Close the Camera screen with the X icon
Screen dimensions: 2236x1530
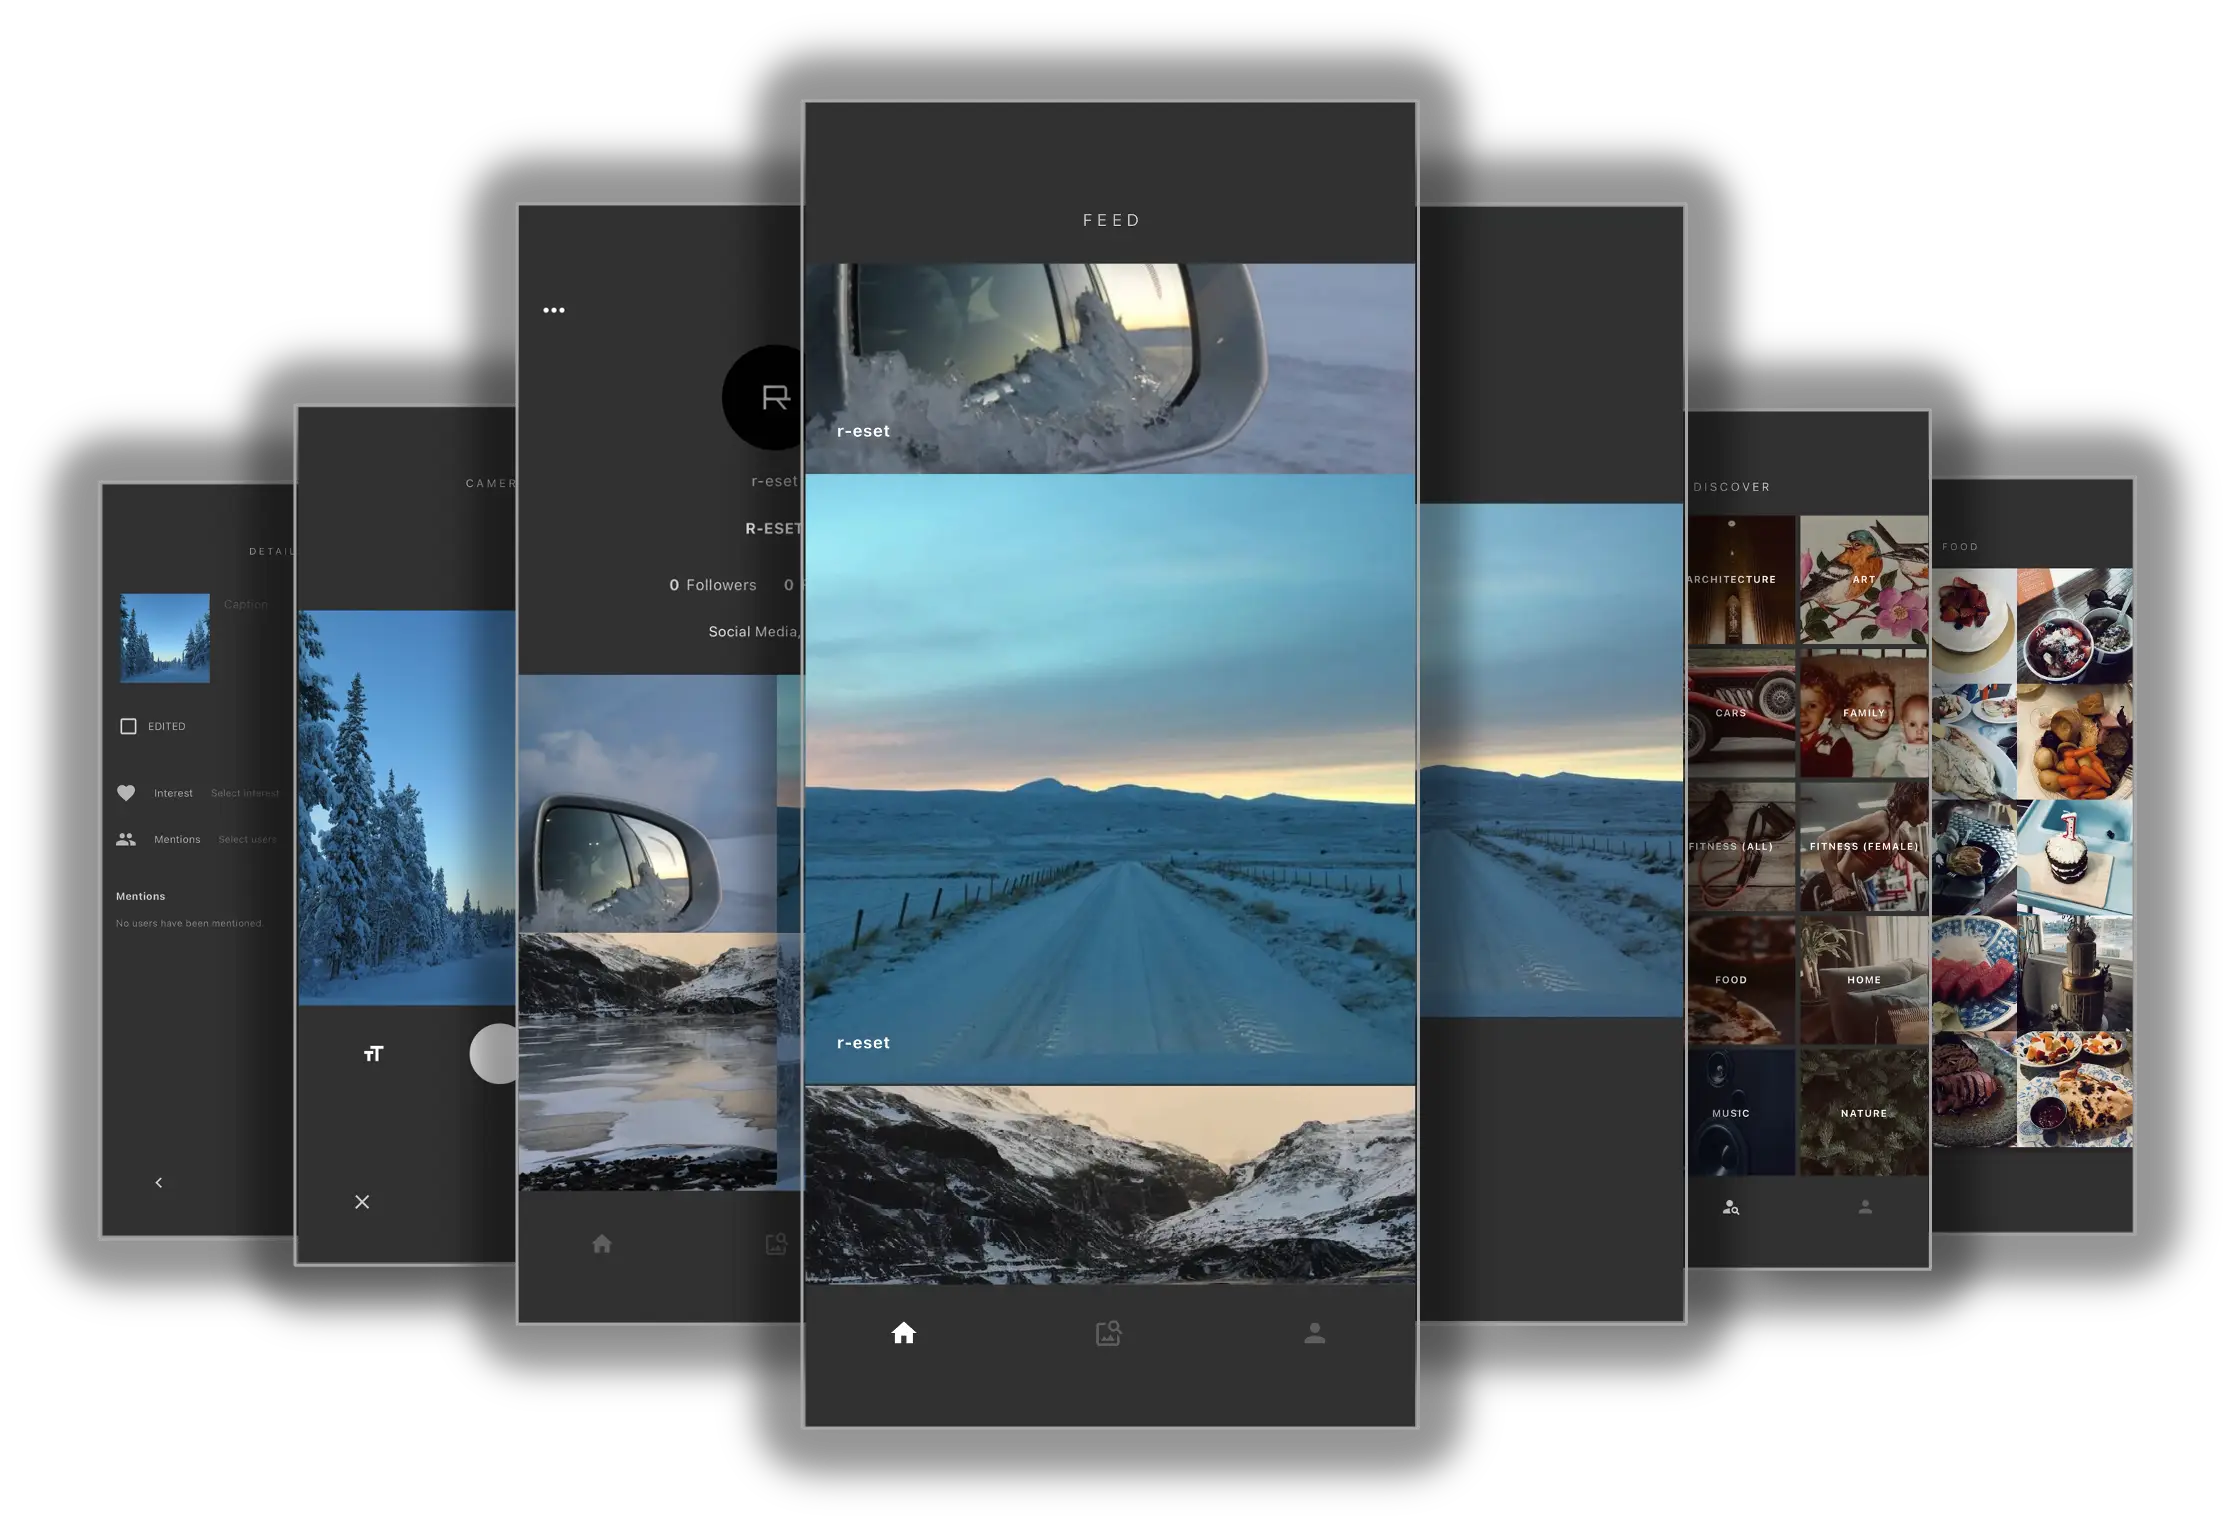tap(362, 1202)
